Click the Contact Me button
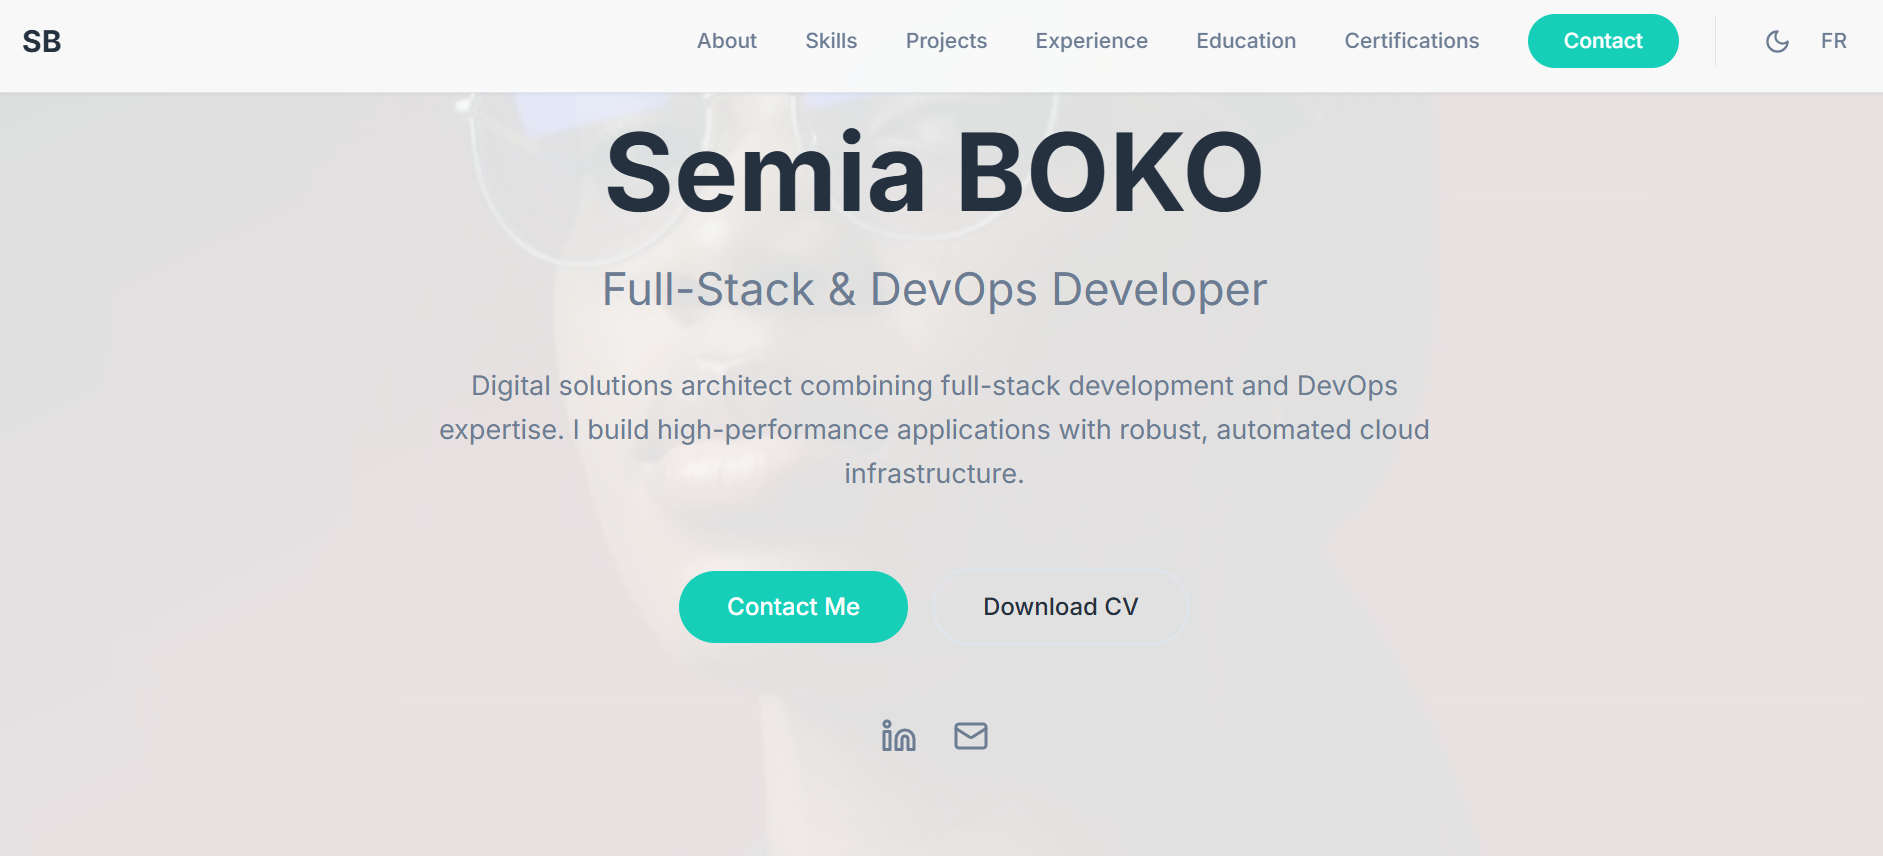 (793, 607)
